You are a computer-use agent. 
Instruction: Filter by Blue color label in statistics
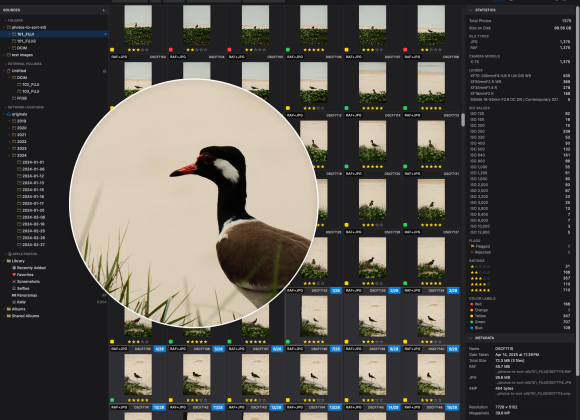point(519,327)
